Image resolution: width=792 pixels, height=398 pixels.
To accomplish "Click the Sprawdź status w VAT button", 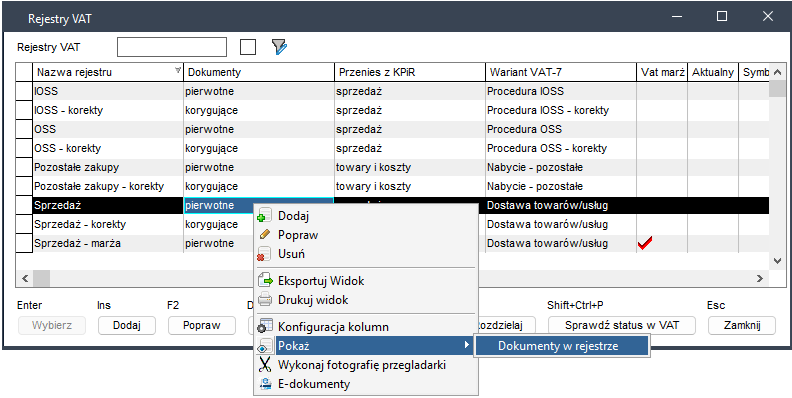I will 622,325.
